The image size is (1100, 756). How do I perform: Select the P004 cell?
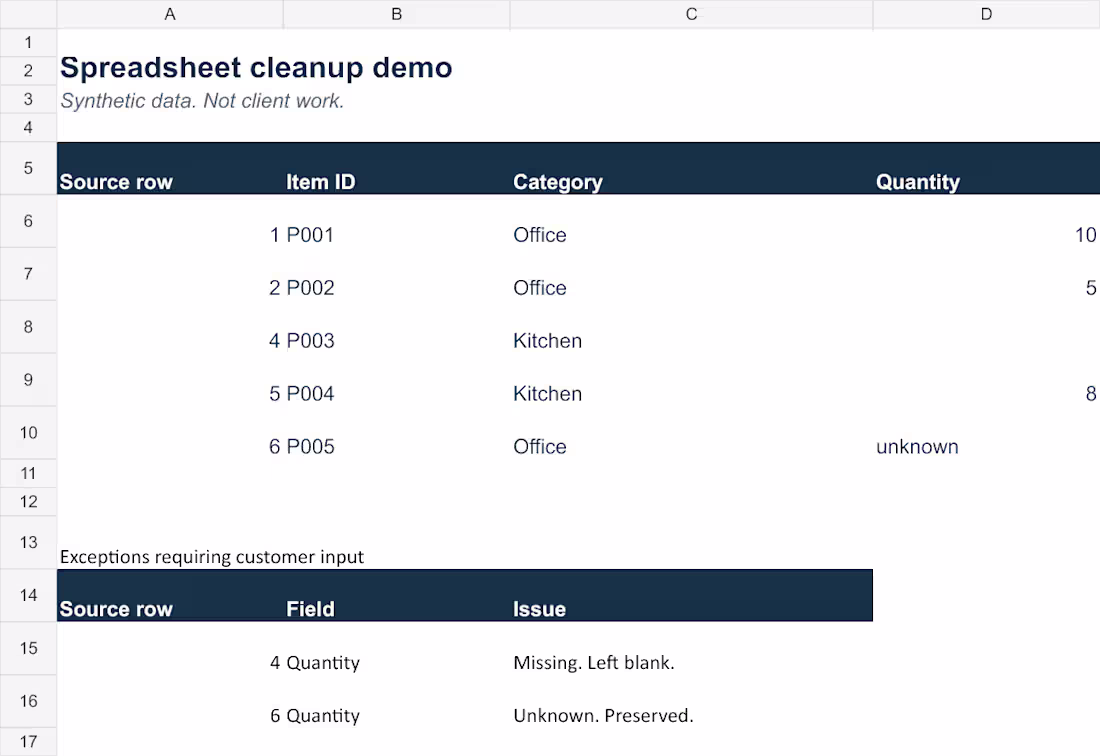pyautogui.click(x=396, y=380)
